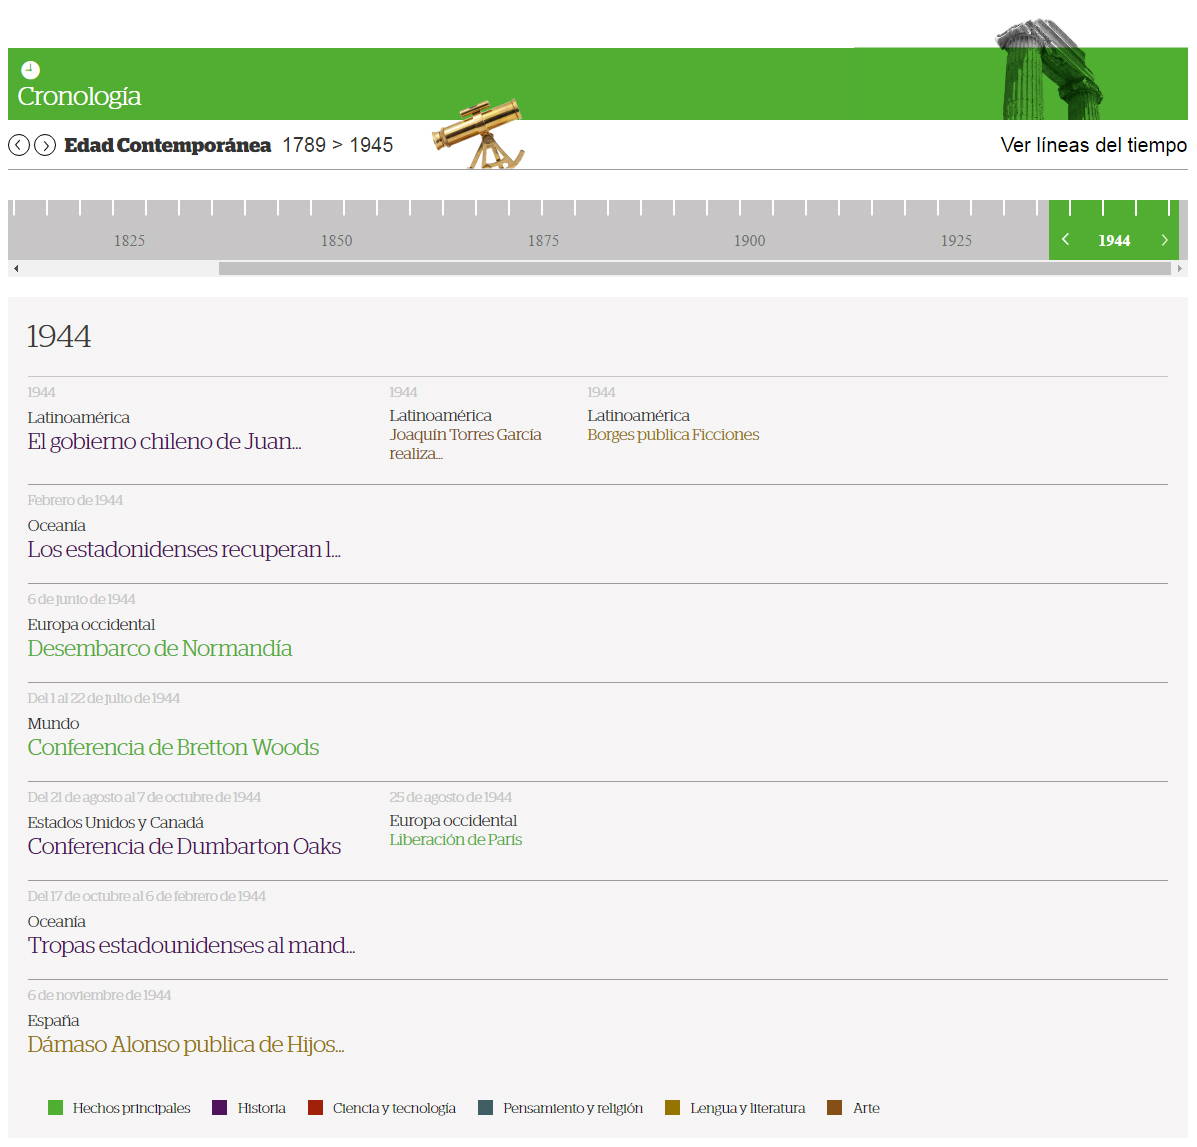Open Conferencia de Bretton Woods entry
Image resolution: width=1197 pixels, height=1147 pixels.
(173, 748)
